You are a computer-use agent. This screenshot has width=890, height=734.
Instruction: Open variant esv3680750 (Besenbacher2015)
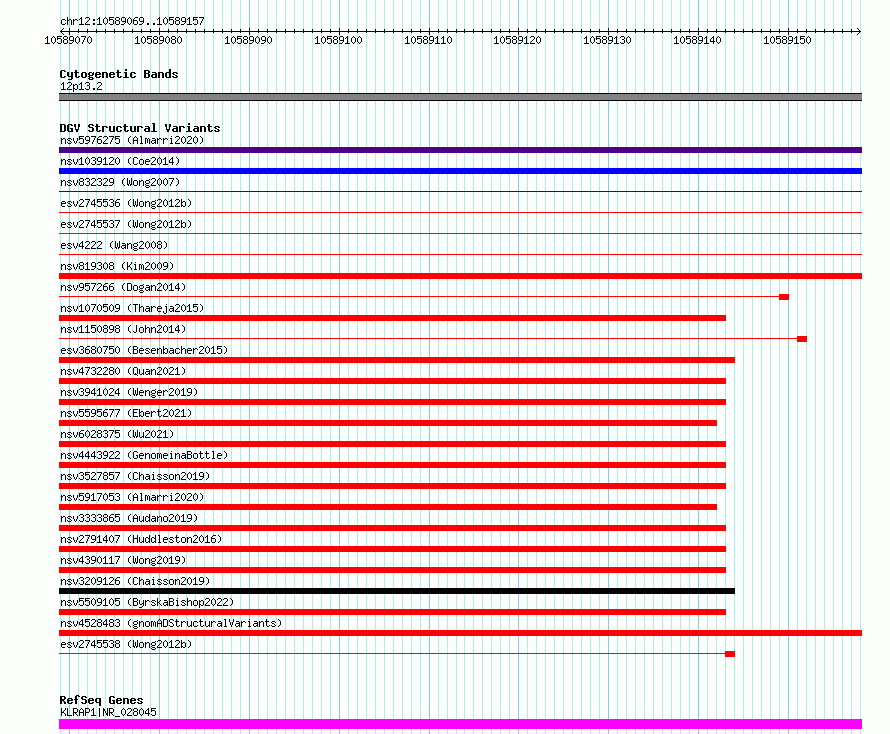tap(144, 350)
